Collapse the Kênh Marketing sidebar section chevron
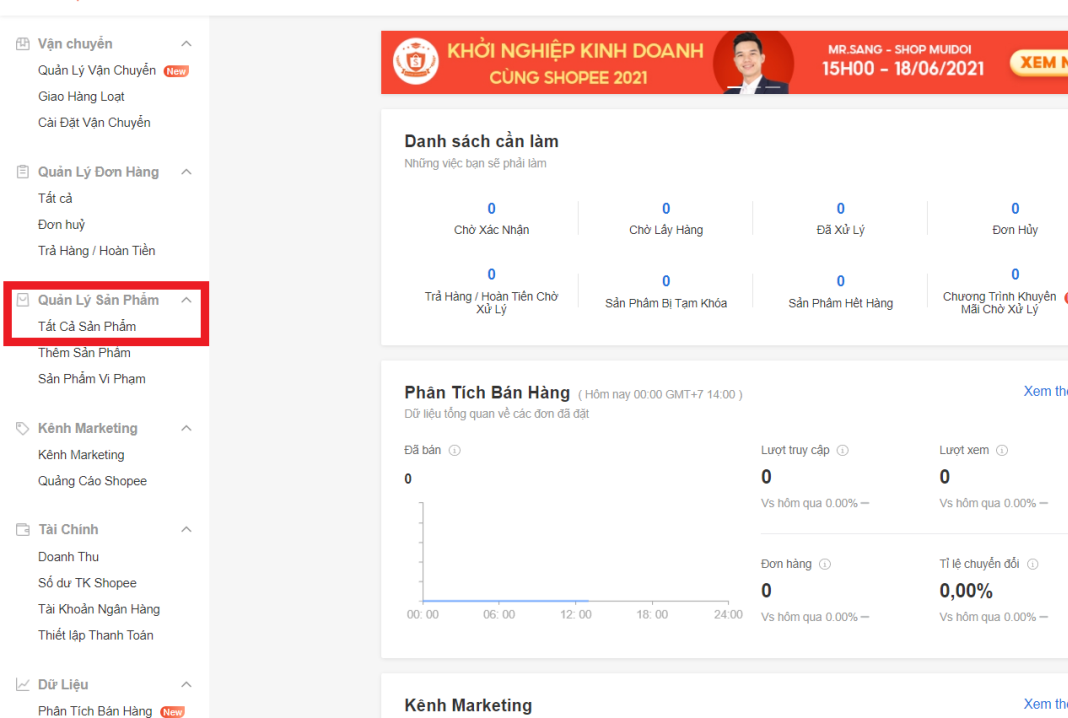 [x=186, y=428]
